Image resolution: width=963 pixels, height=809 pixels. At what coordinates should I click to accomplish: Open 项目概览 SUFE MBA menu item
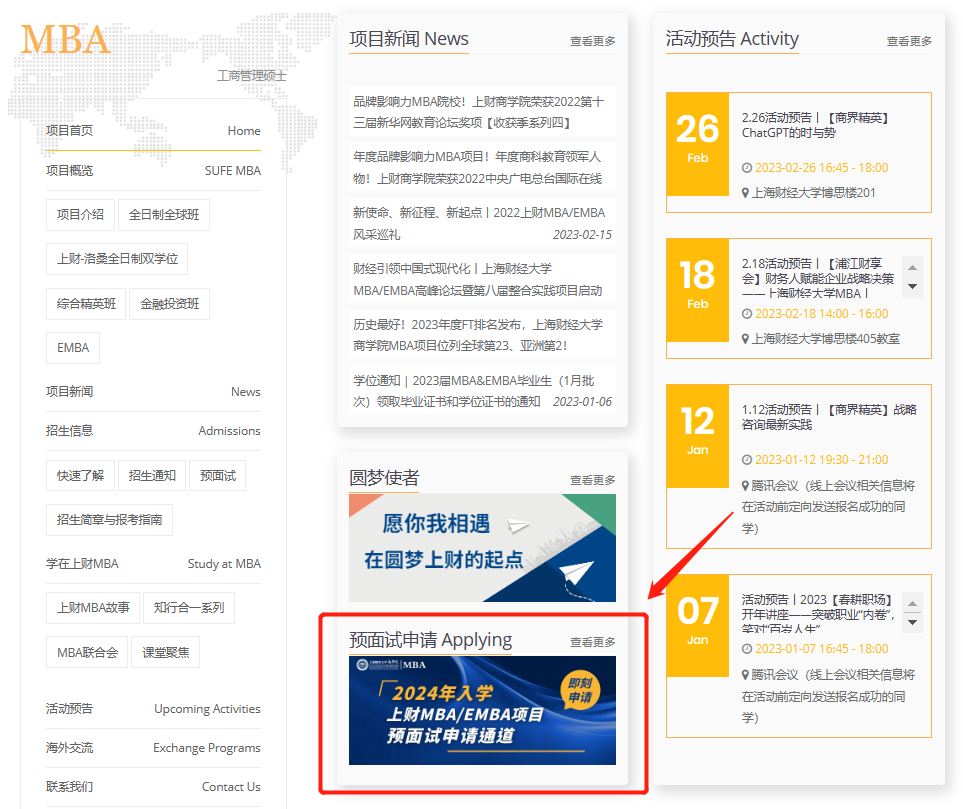(x=153, y=171)
